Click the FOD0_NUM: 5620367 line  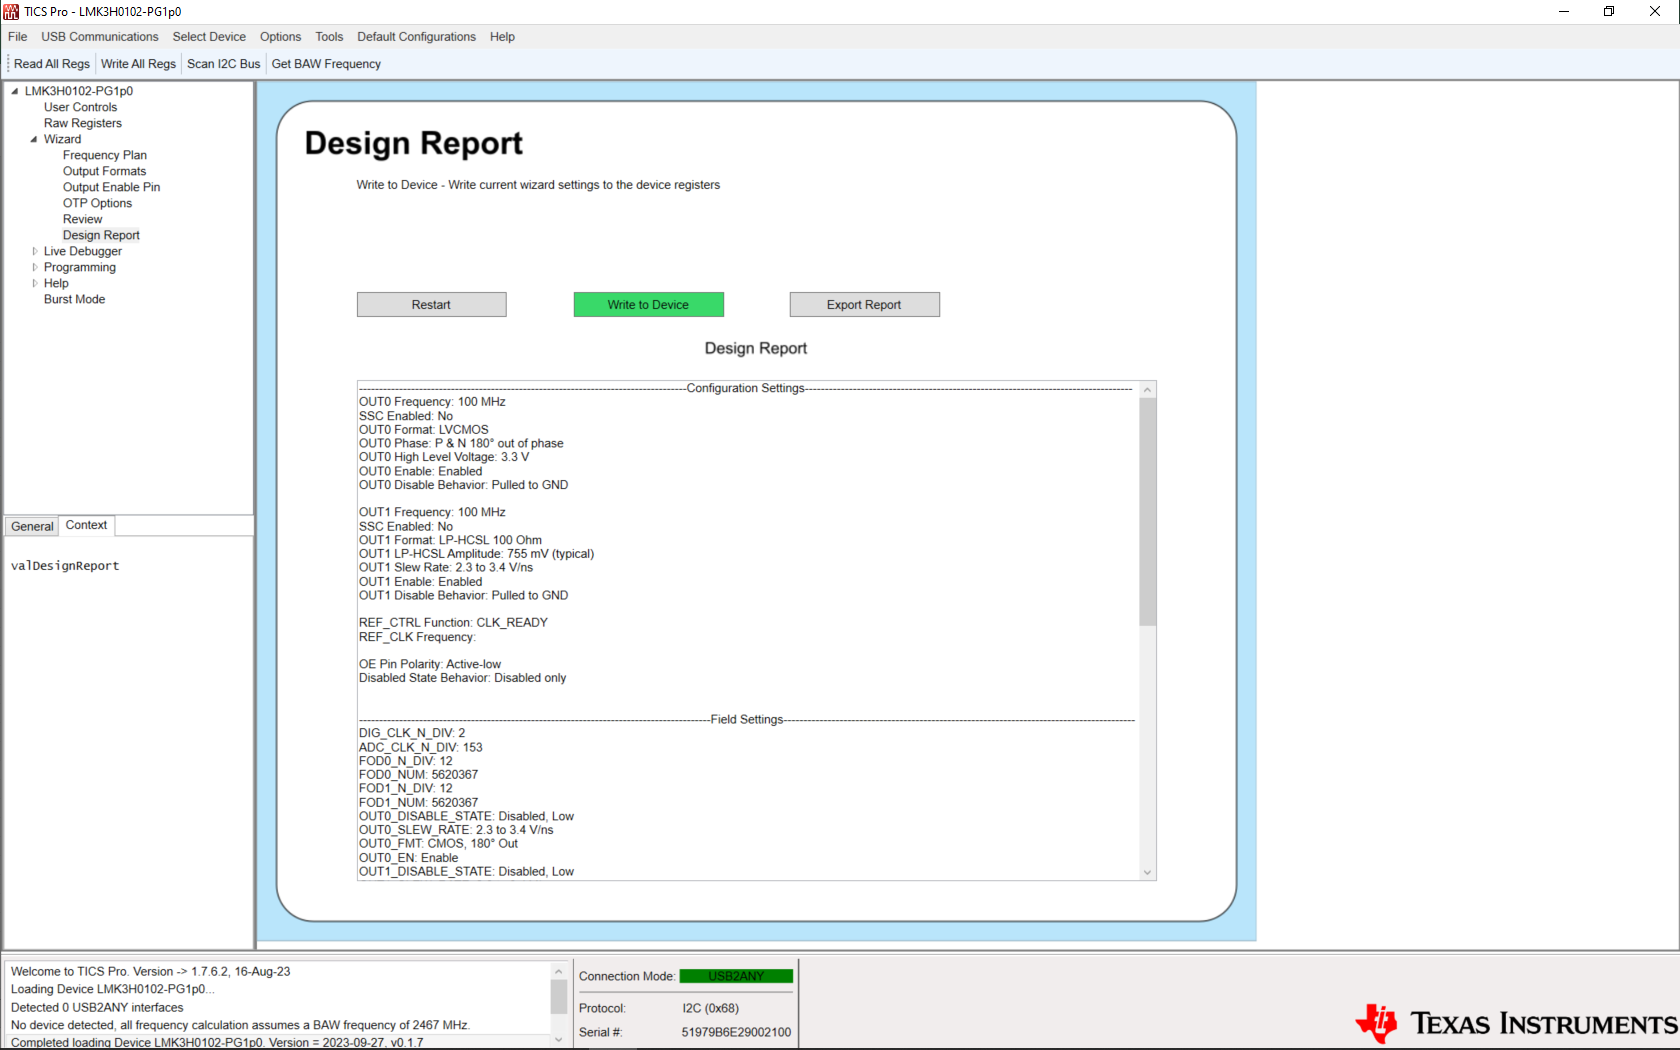coord(419,775)
